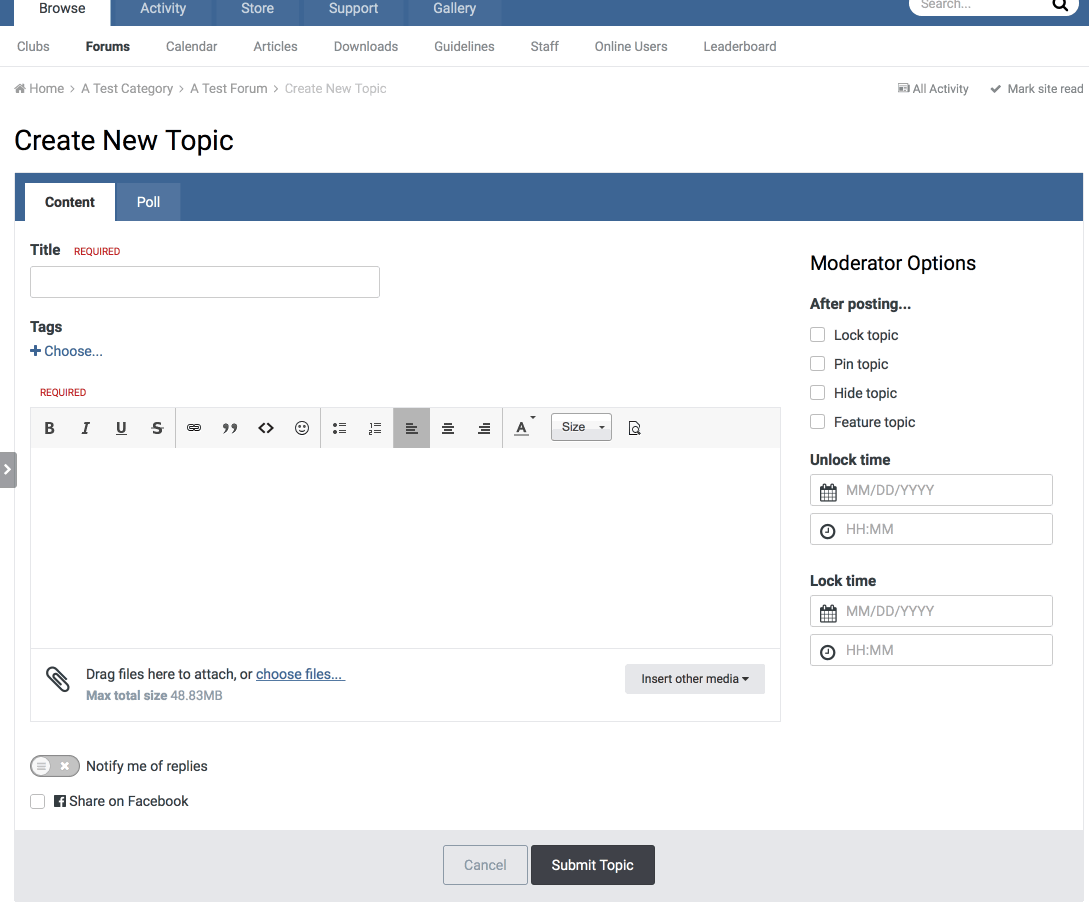1089x905 pixels.
Task: Open the text color picker
Action: point(522,428)
